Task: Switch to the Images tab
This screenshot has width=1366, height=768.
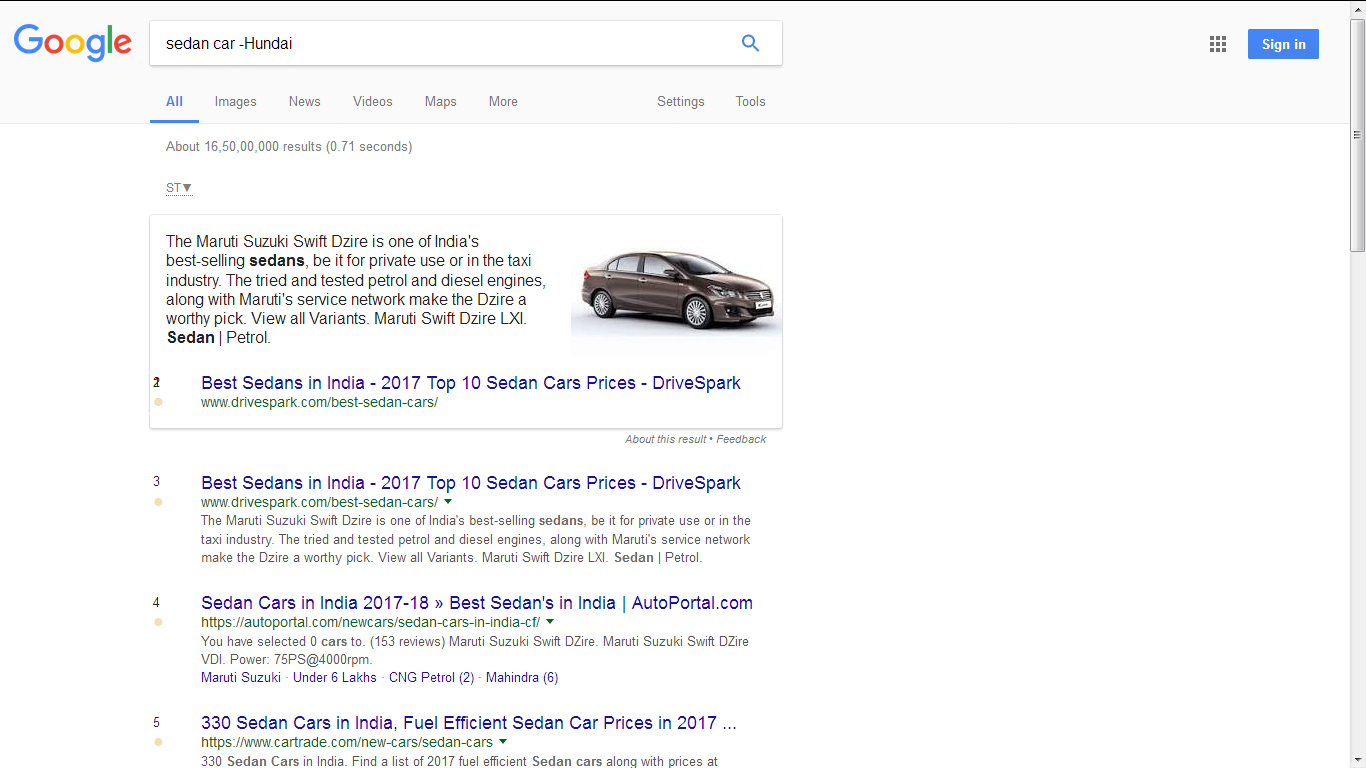Action: 235,101
